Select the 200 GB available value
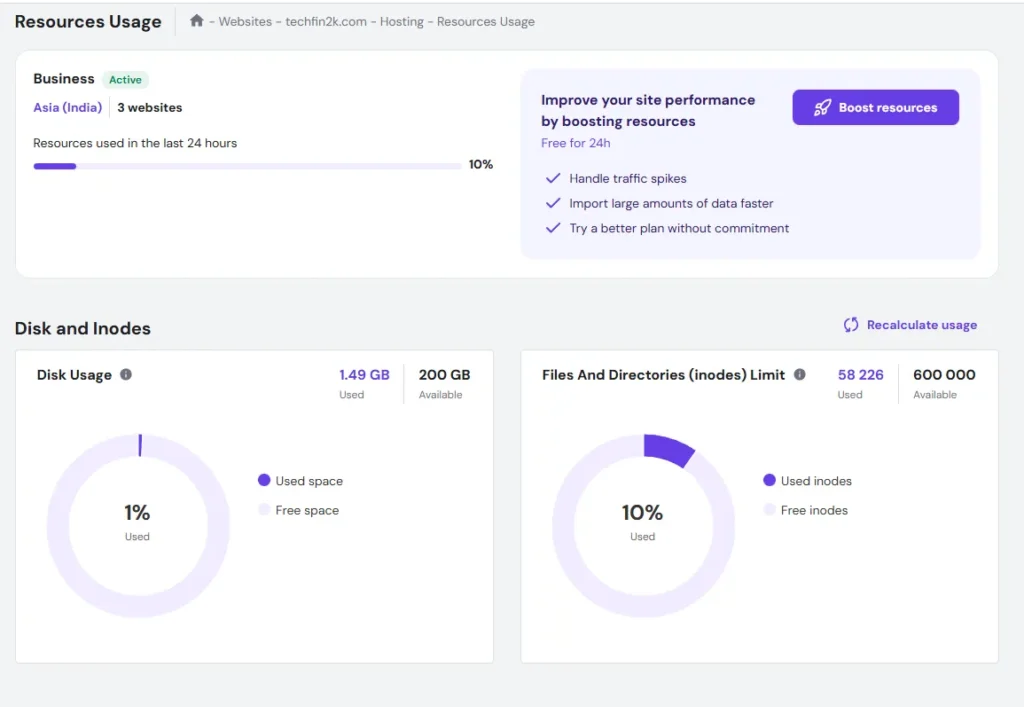Image resolution: width=1024 pixels, height=707 pixels. [x=444, y=375]
